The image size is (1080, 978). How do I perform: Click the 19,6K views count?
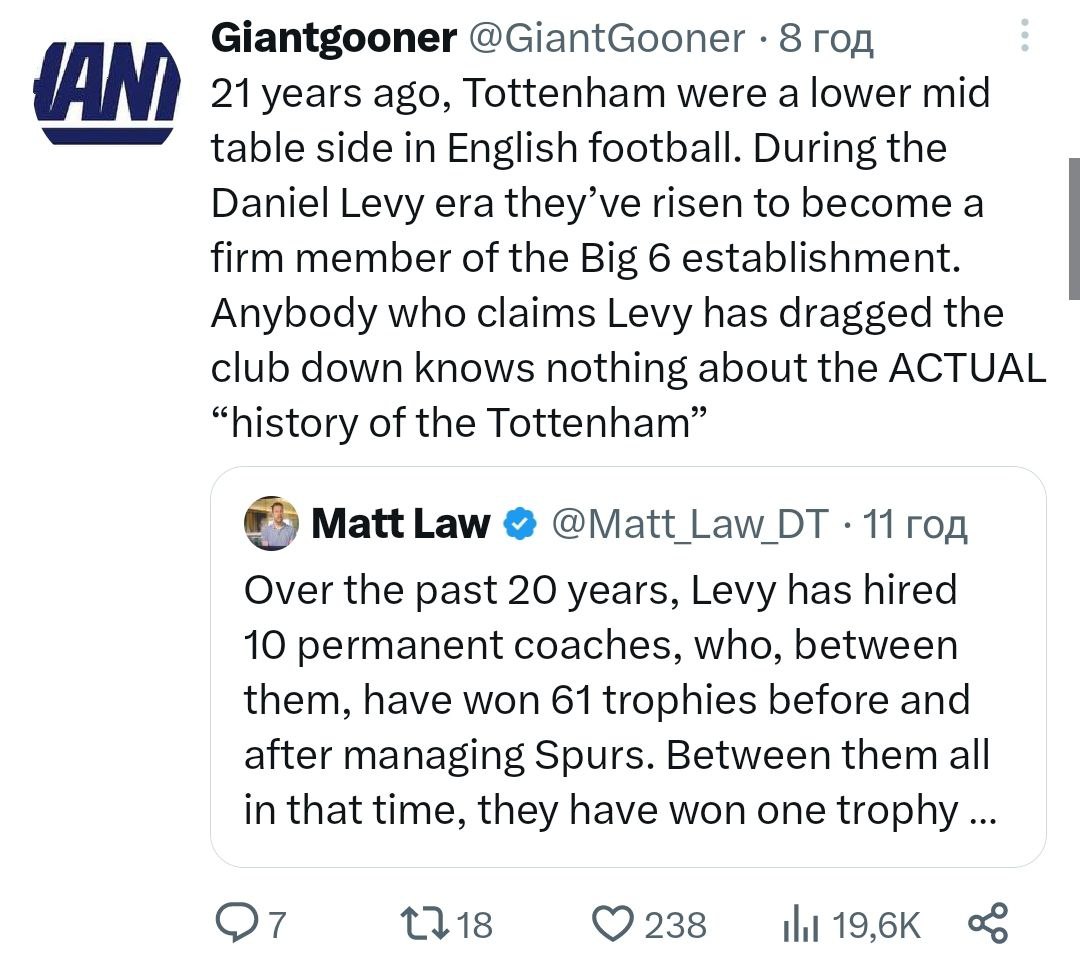pos(877,924)
